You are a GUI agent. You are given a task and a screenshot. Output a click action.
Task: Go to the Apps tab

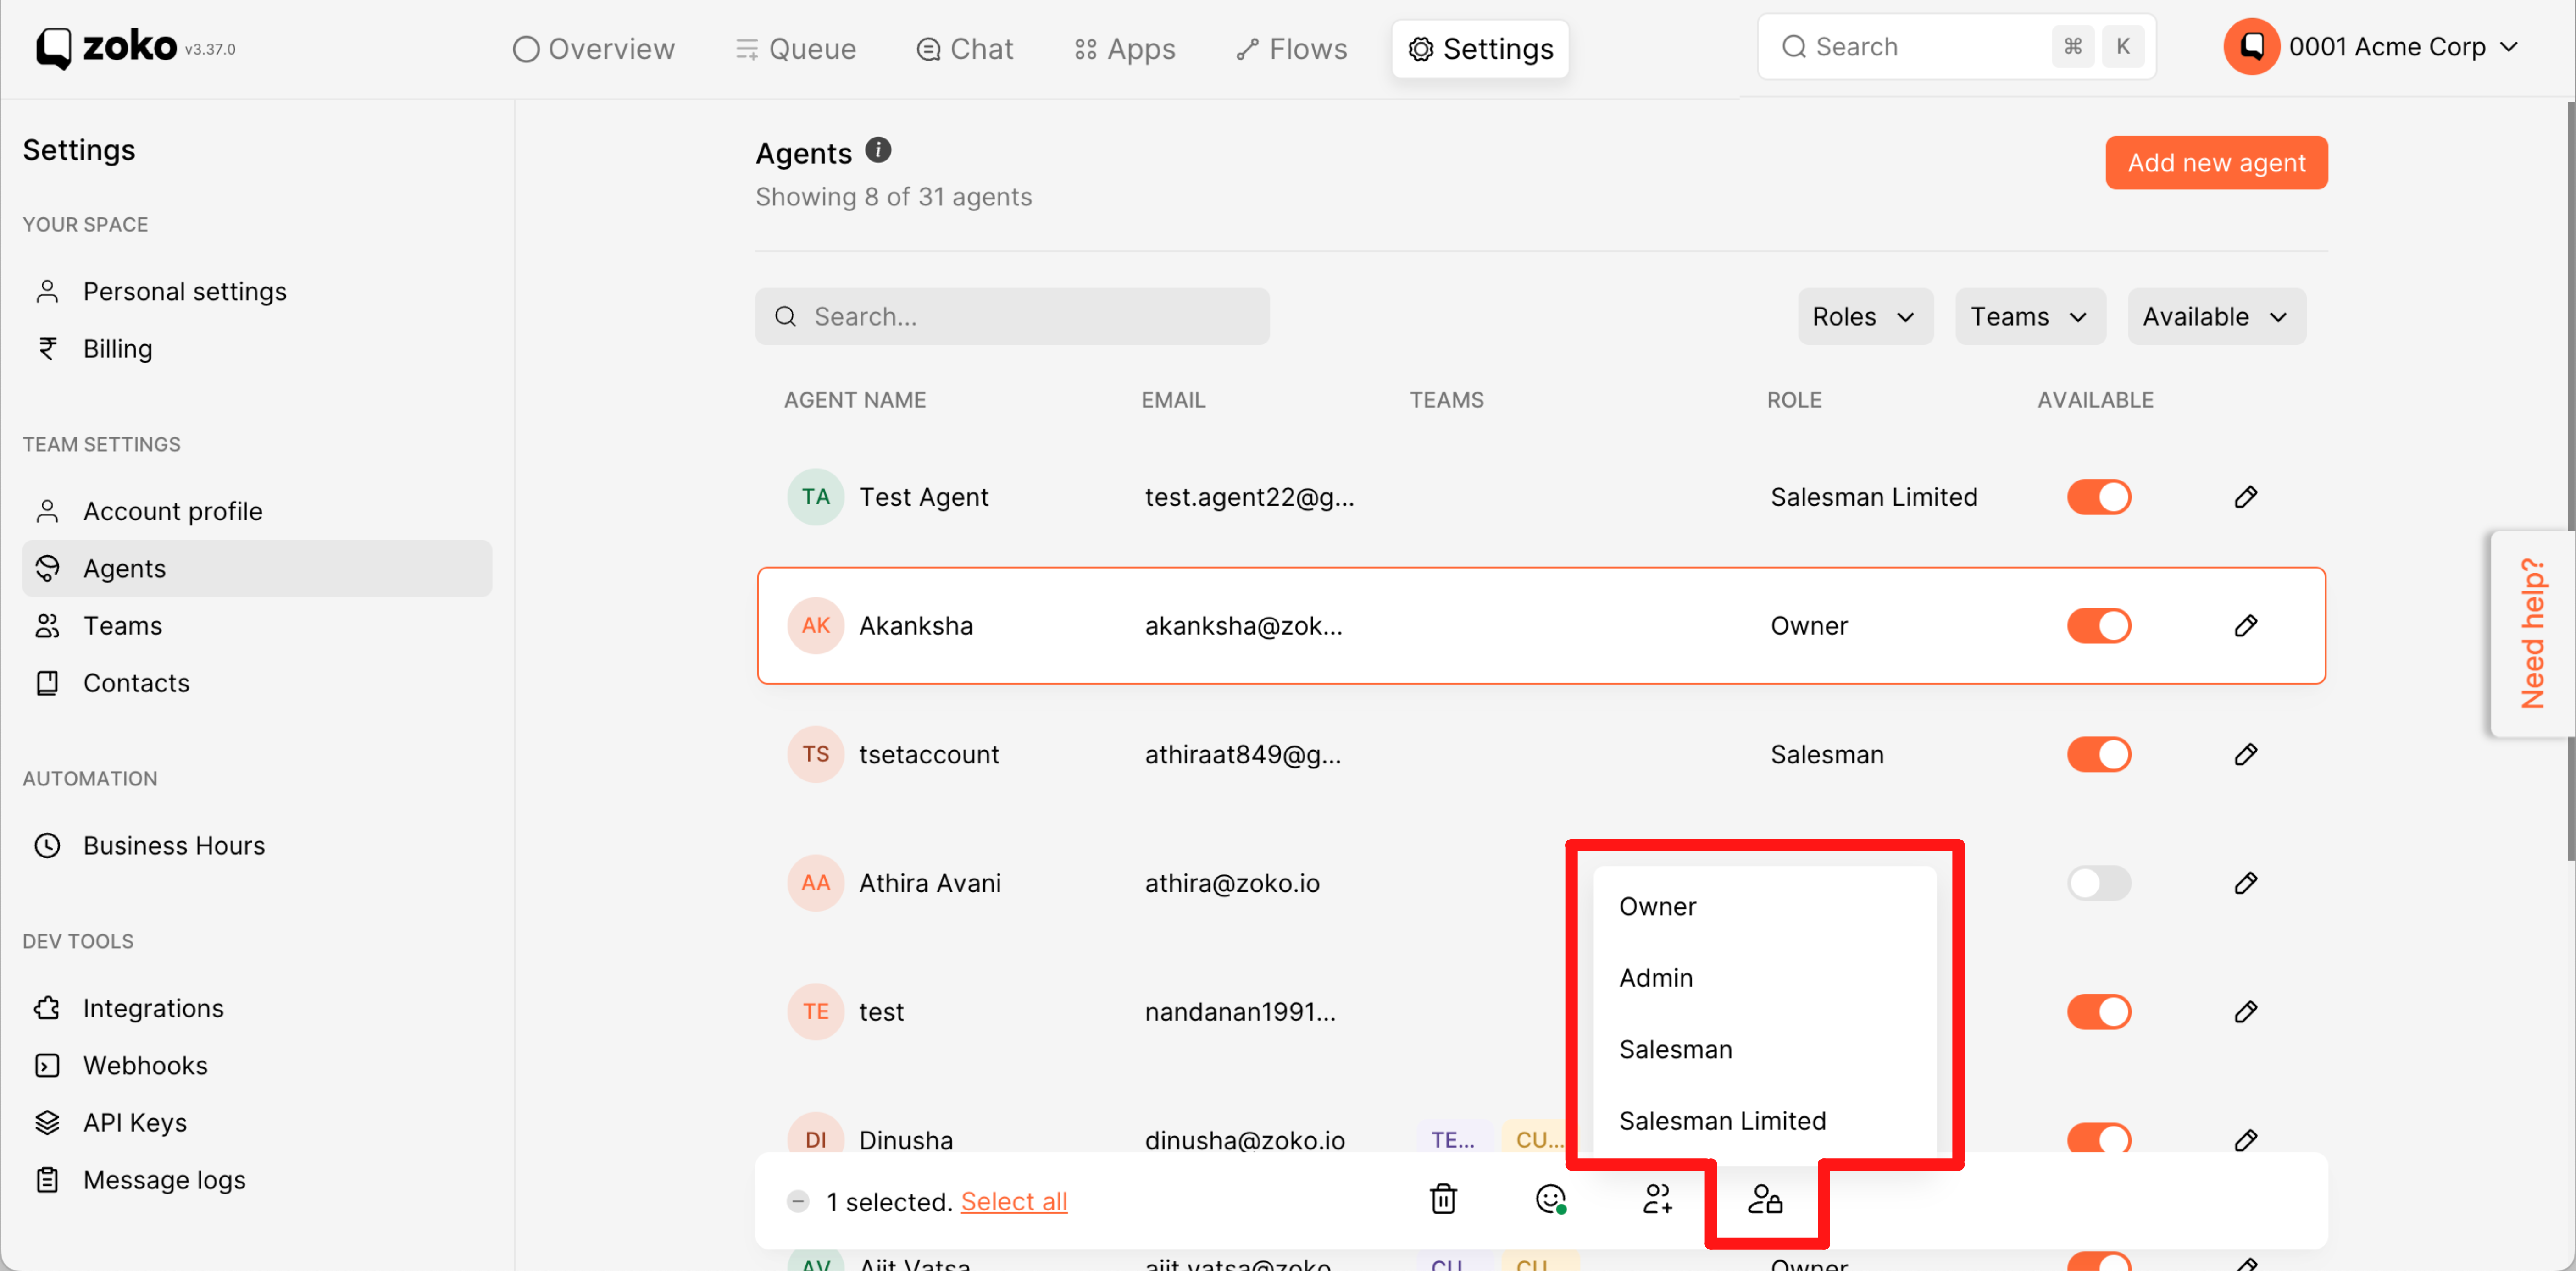1125,49
